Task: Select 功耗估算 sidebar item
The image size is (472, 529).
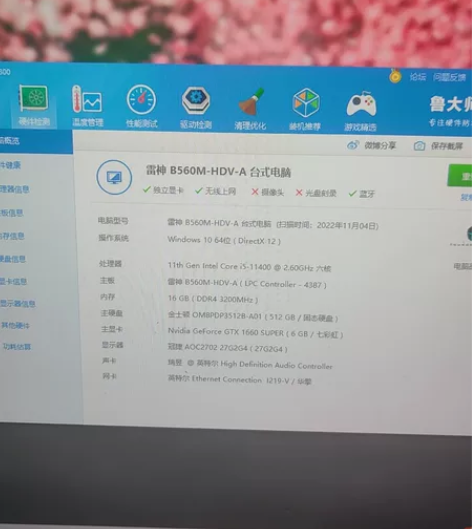Action: tap(17, 346)
